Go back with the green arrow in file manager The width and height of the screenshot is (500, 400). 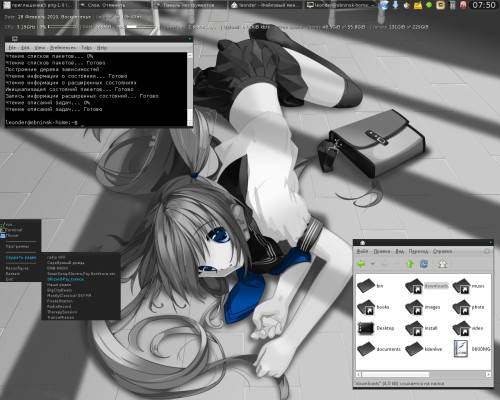(x=361, y=264)
